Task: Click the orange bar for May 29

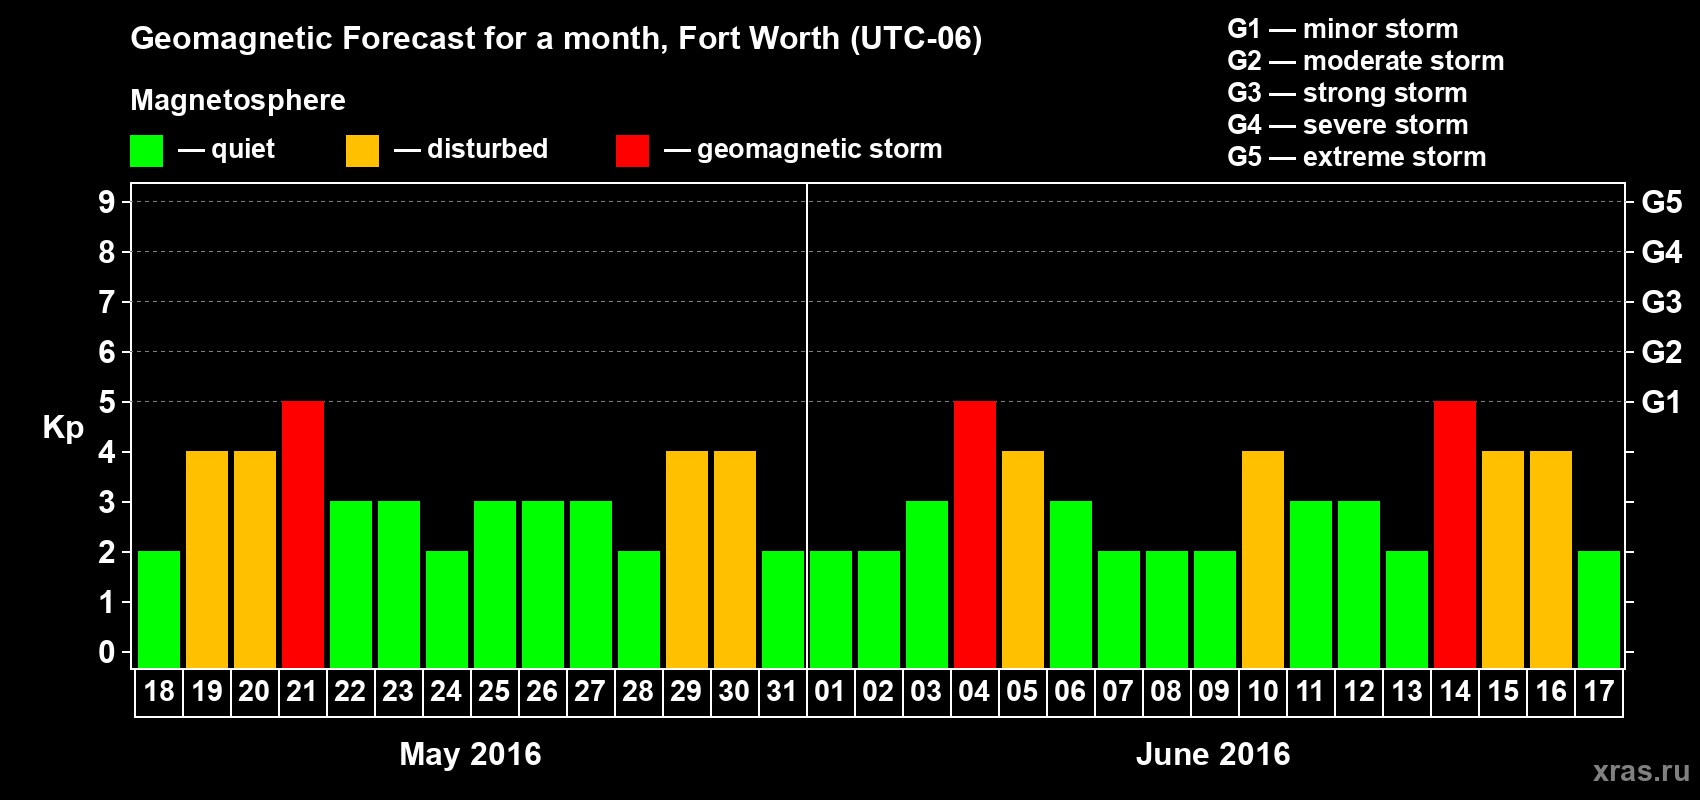Action: click(x=687, y=559)
